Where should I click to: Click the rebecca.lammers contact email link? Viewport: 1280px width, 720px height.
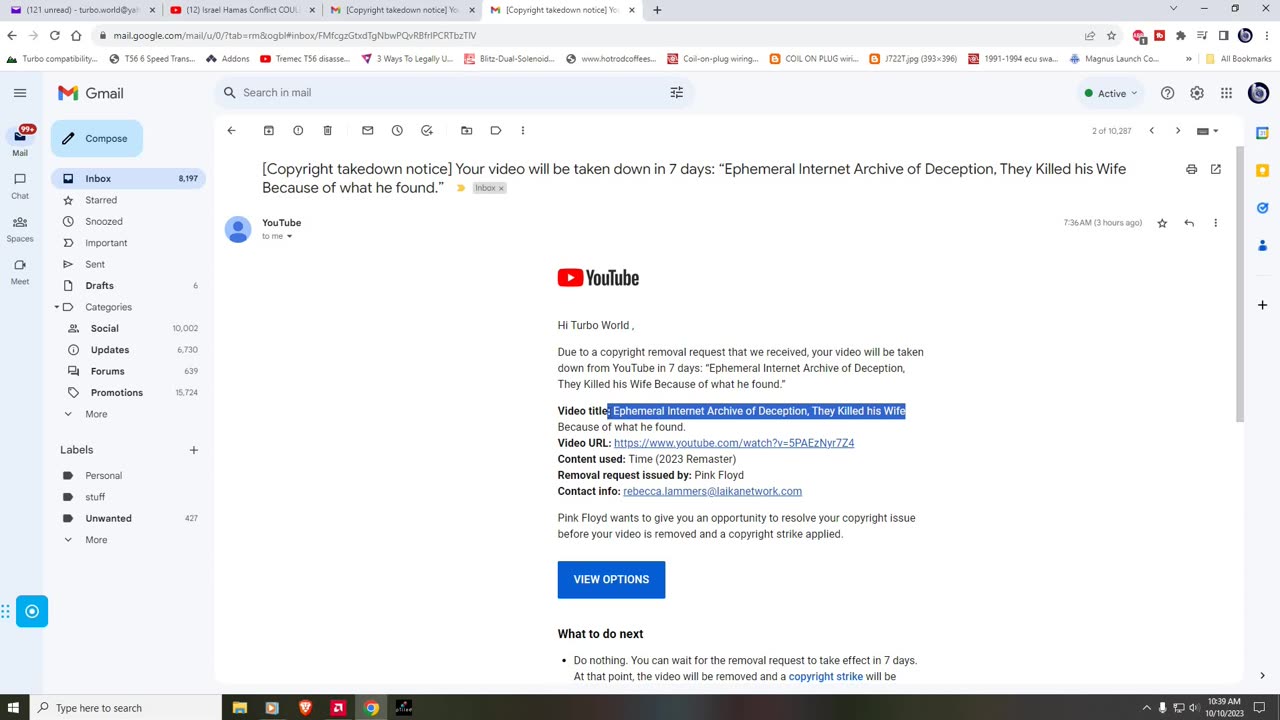click(712, 491)
